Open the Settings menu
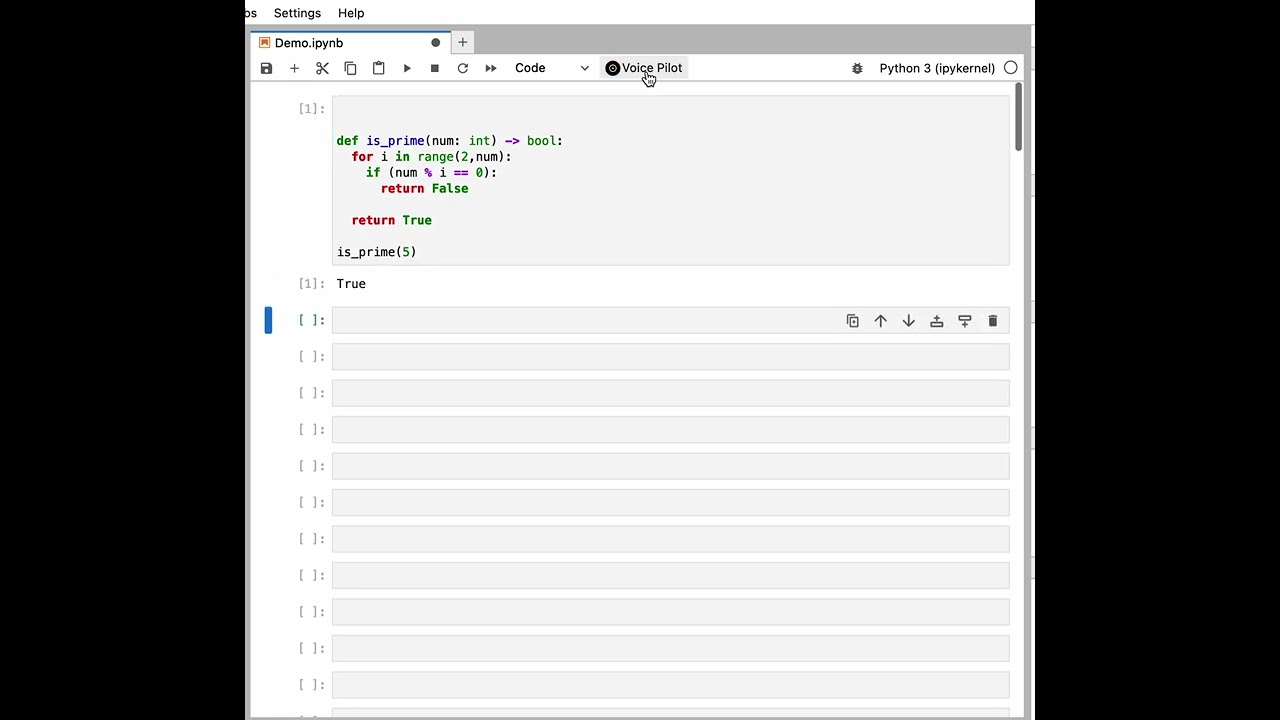 click(297, 13)
